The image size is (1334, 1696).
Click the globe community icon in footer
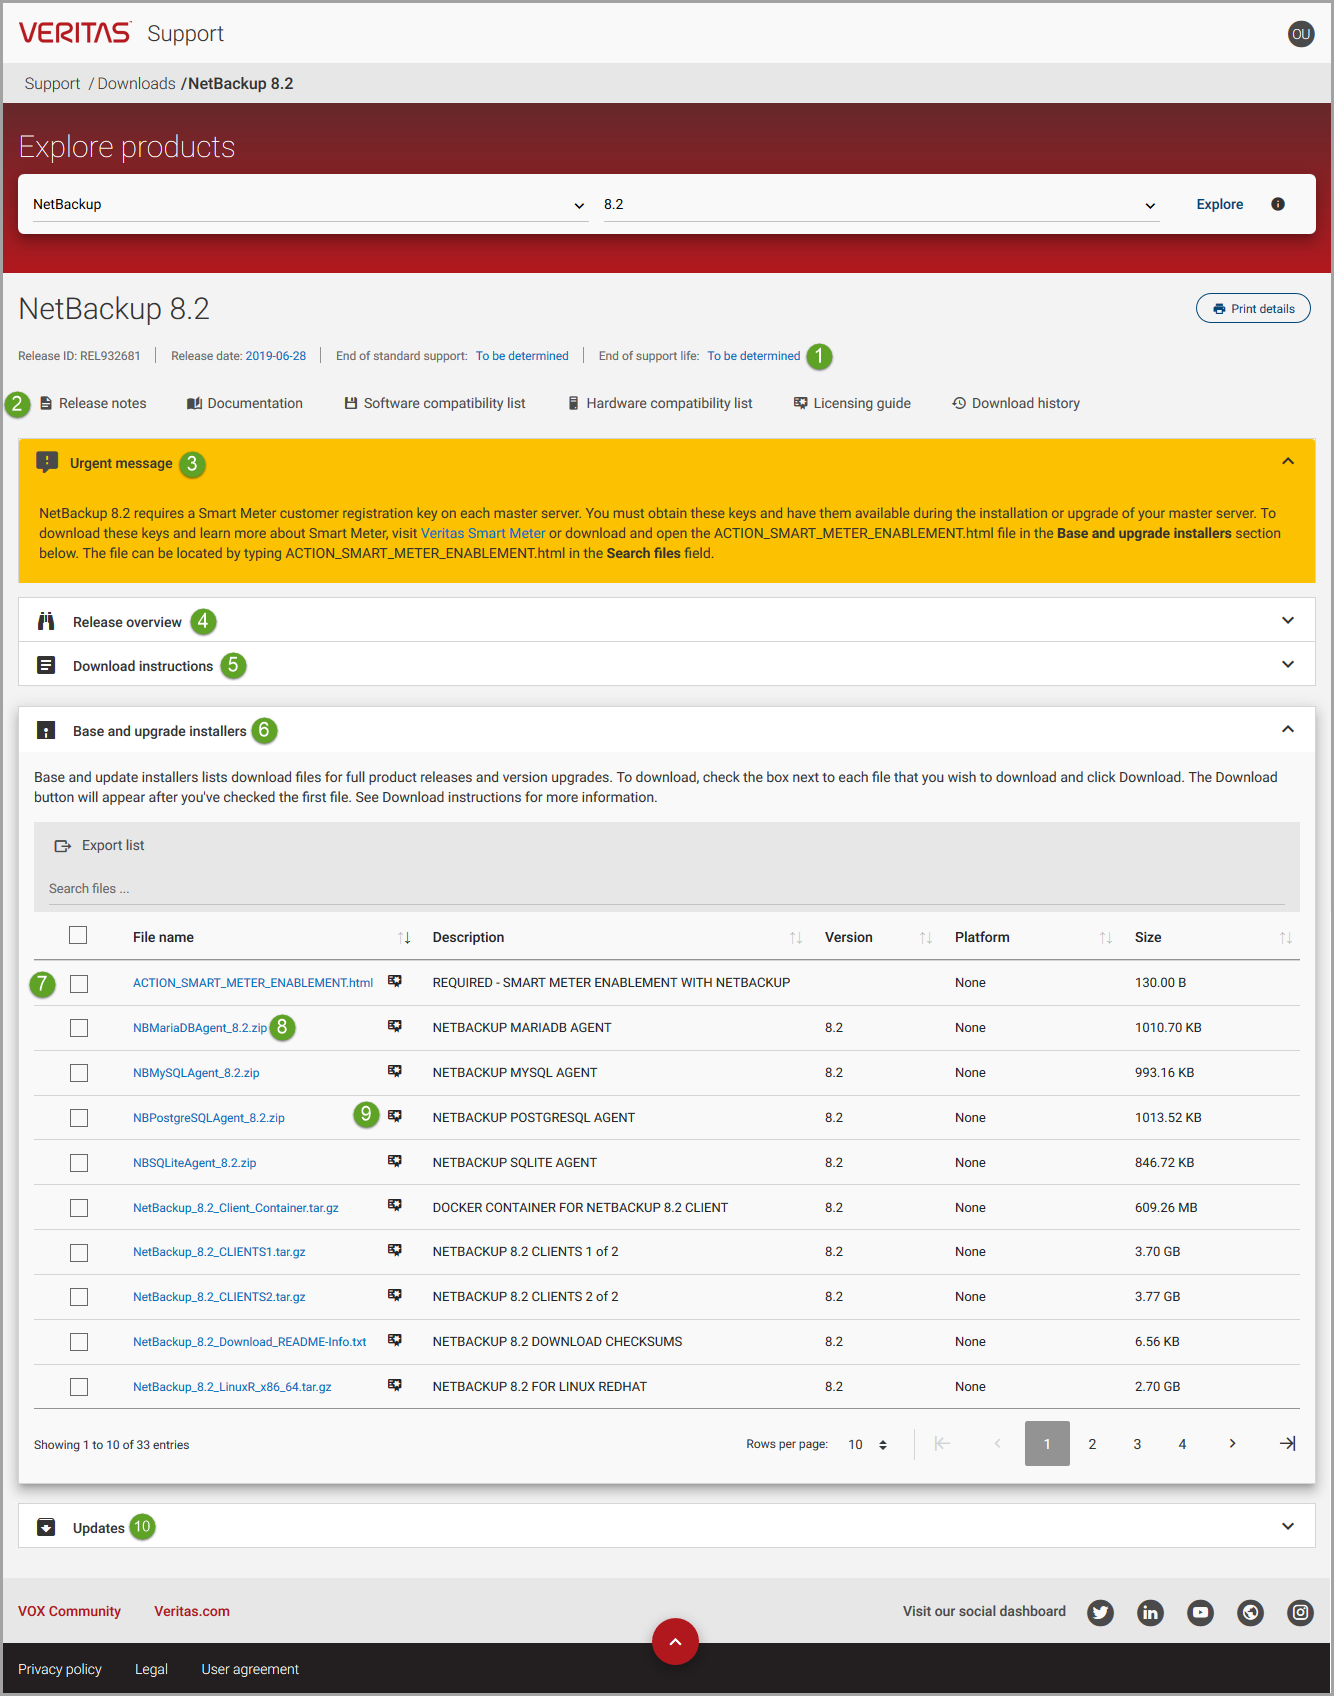[x=1251, y=1612]
